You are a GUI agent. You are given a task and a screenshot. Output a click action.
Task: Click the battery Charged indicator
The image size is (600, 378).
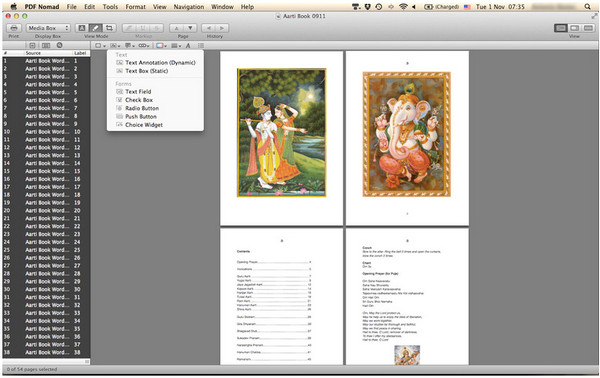click(x=441, y=7)
